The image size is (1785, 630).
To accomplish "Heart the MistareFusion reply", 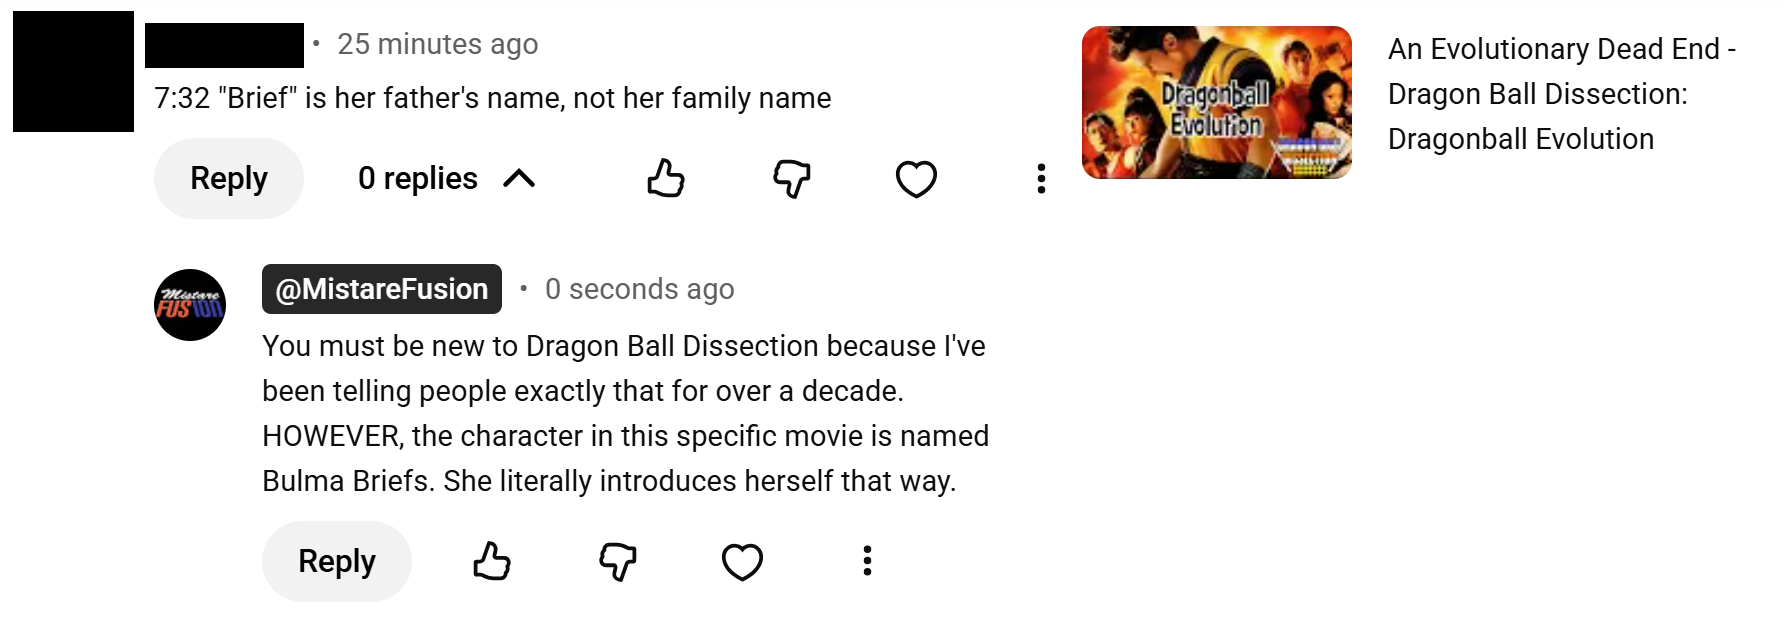I will point(742,561).
